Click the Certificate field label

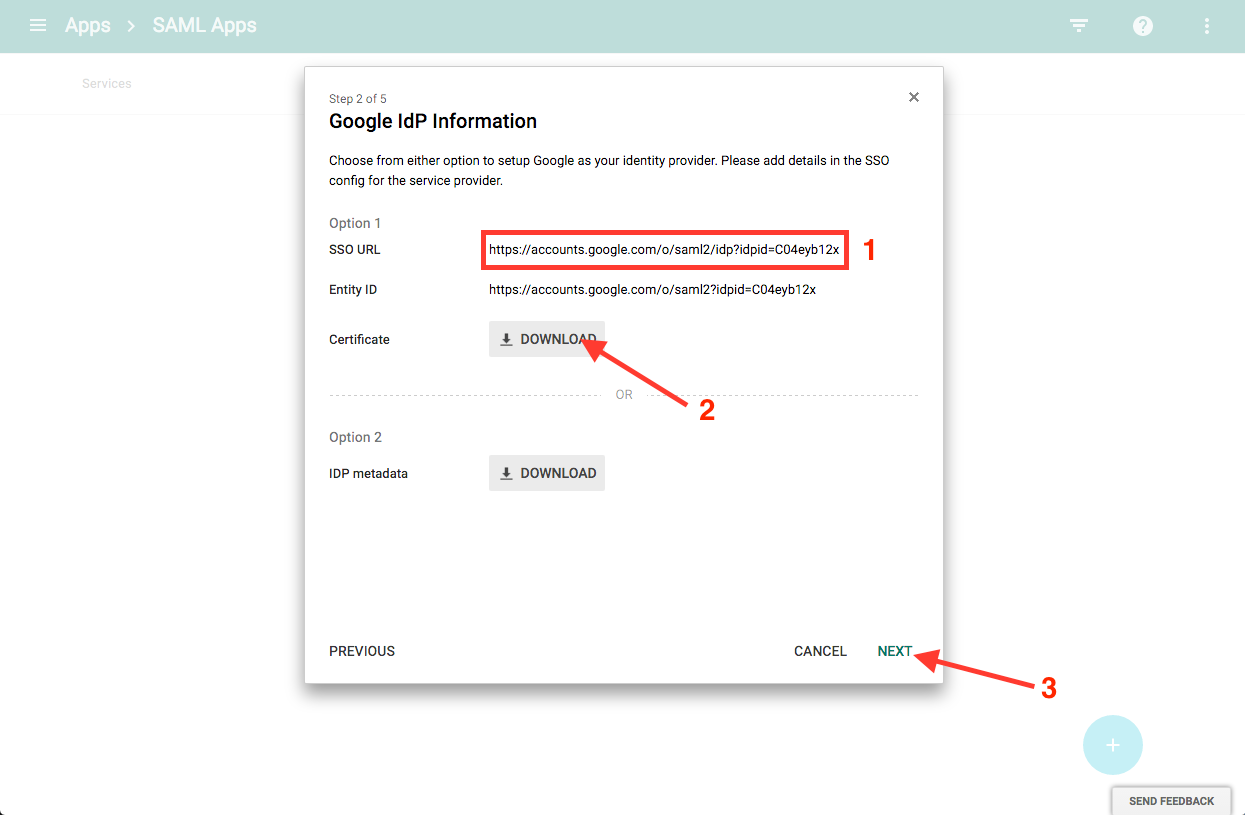click(359, 339)
